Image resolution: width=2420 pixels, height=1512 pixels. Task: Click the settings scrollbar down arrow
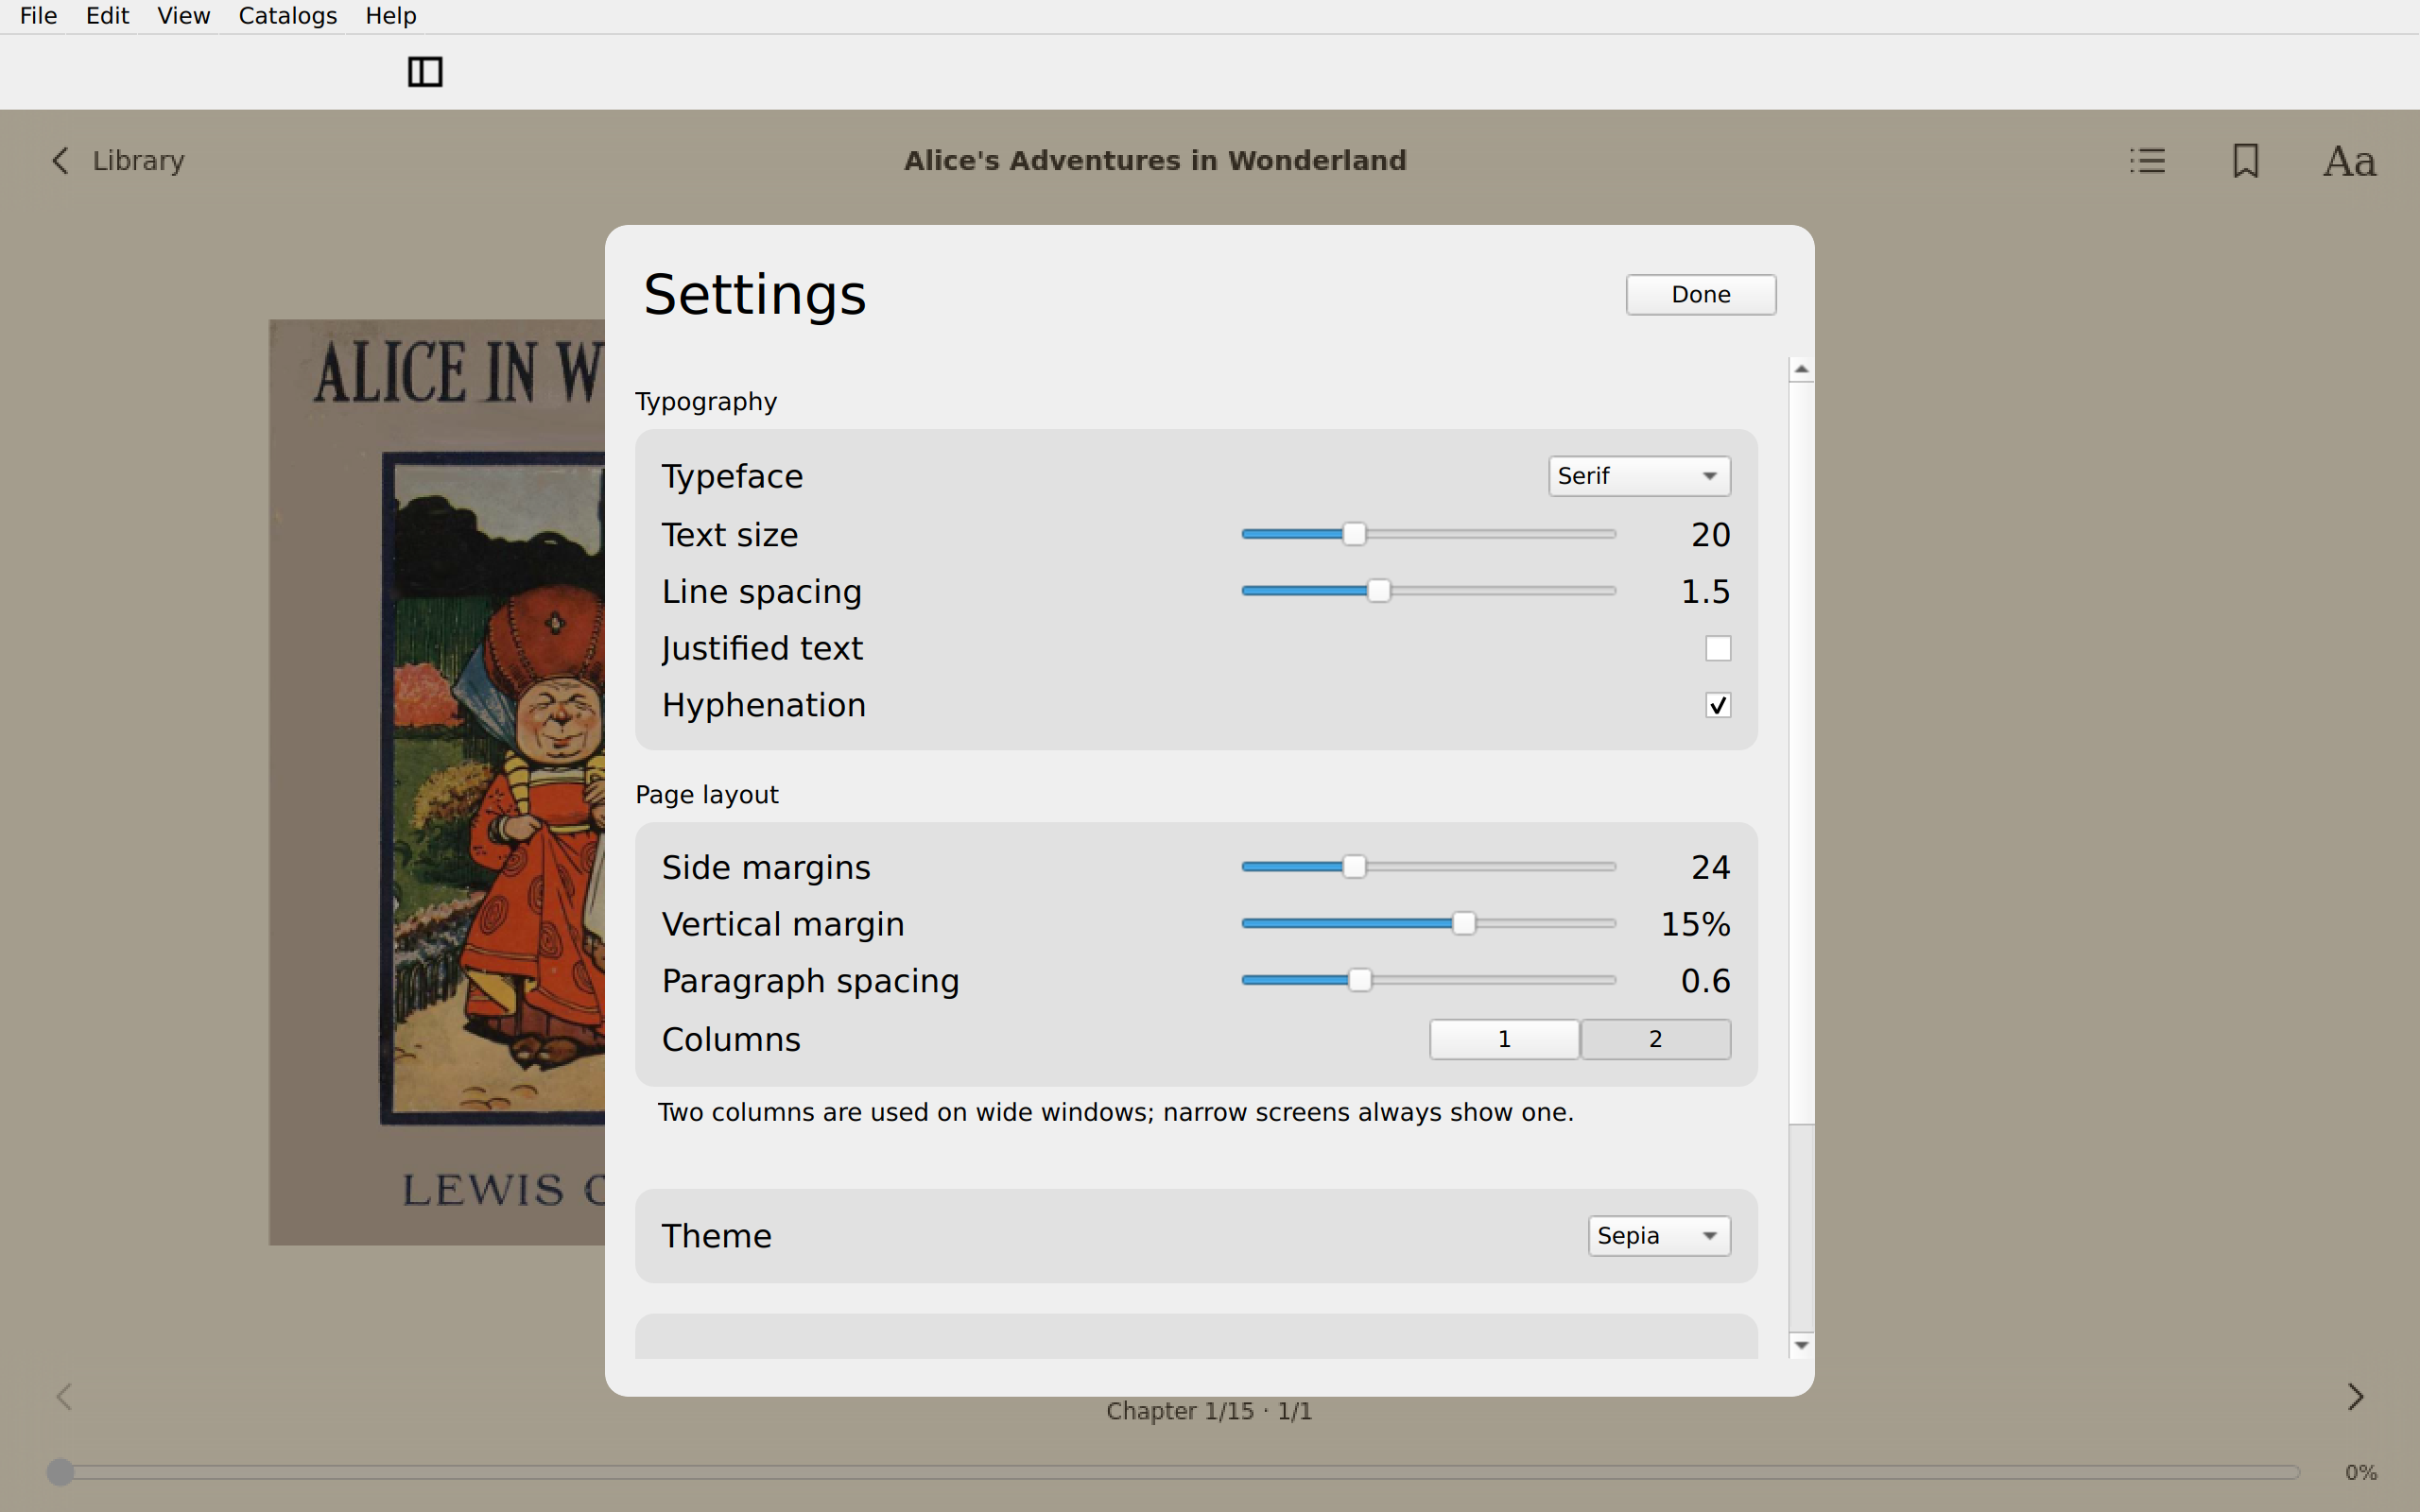coord(1801,1345)
